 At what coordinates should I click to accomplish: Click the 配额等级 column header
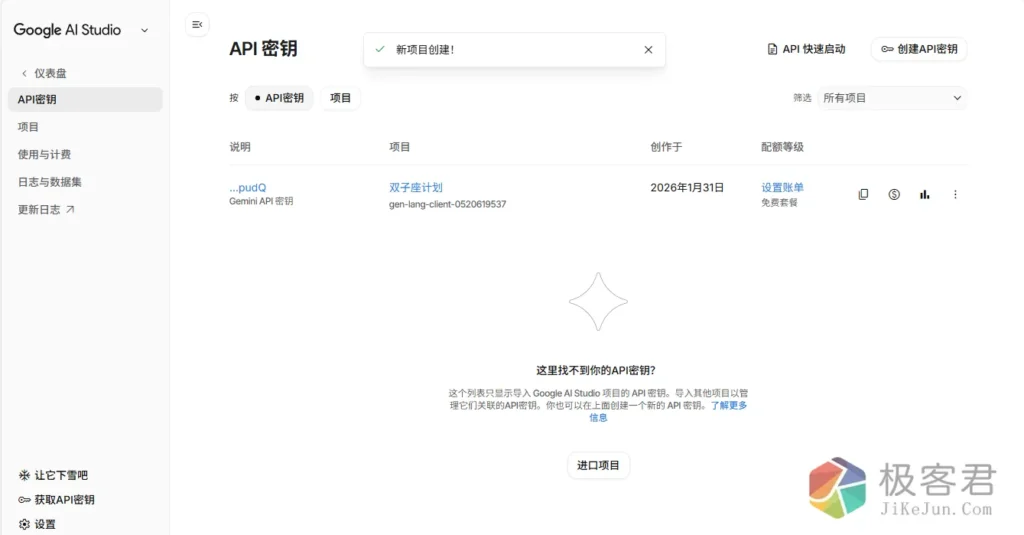[782, 147]
